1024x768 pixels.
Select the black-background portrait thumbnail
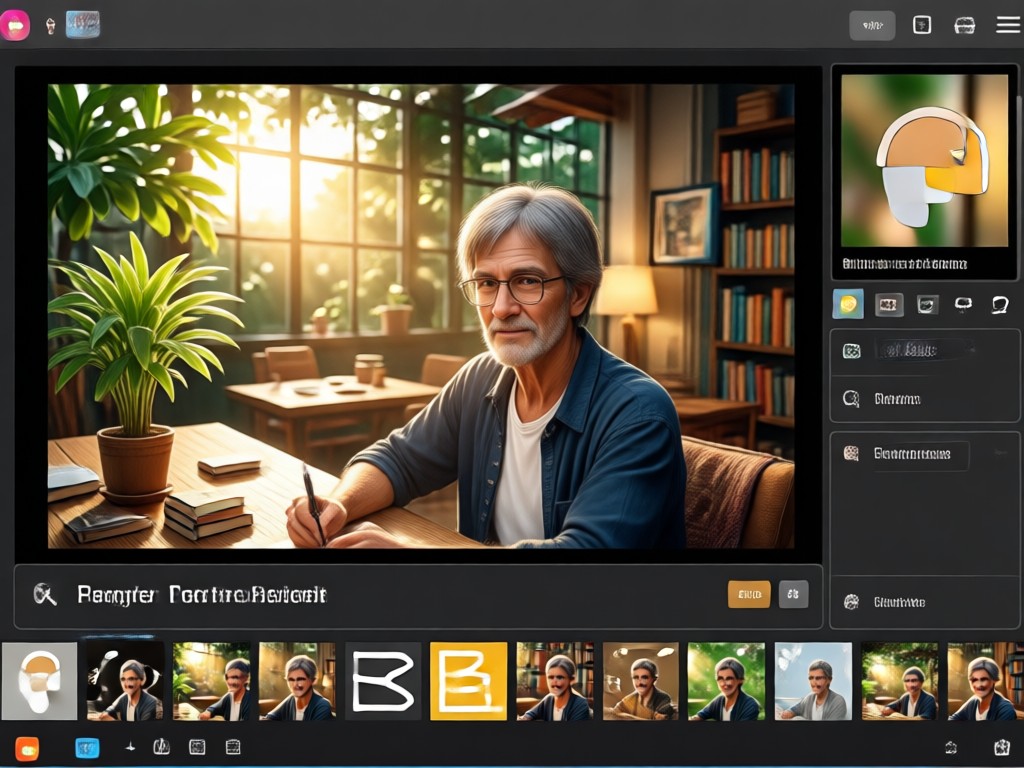tap(125, 681)
